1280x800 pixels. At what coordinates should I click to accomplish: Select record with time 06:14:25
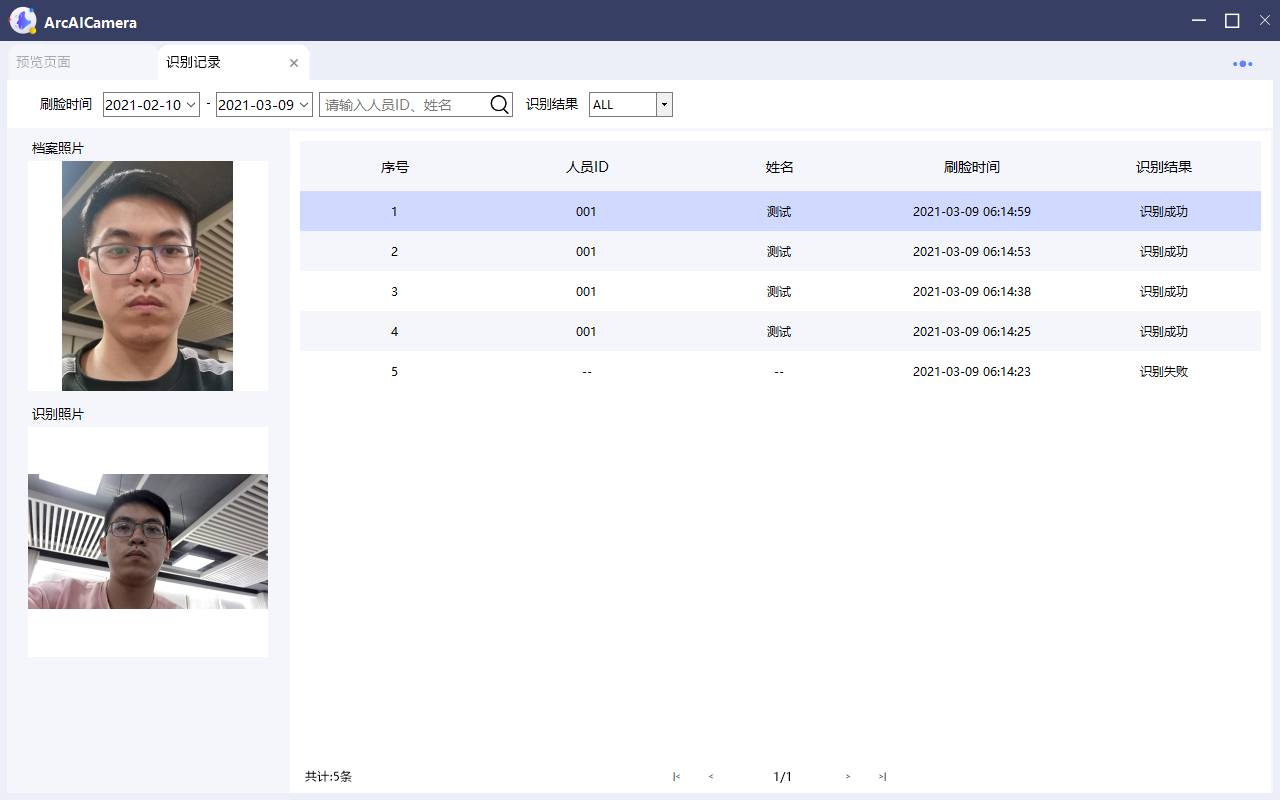click(x=780, y=331)
